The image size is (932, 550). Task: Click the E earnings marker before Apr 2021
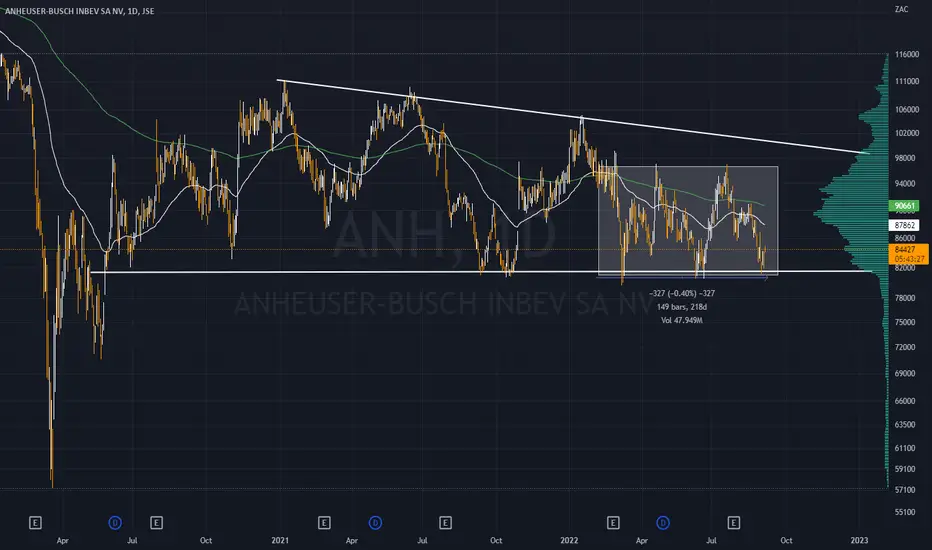pos(324,523)
